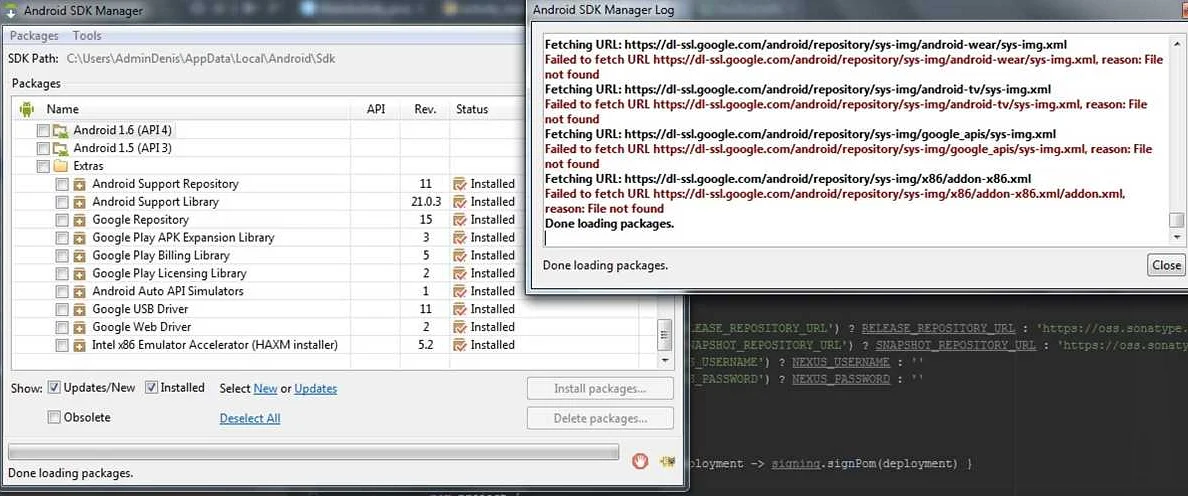The height and width of the screenshot is (496, 1188).
Task: Sort packages by the Rev. column header
Action: point(425,109)
